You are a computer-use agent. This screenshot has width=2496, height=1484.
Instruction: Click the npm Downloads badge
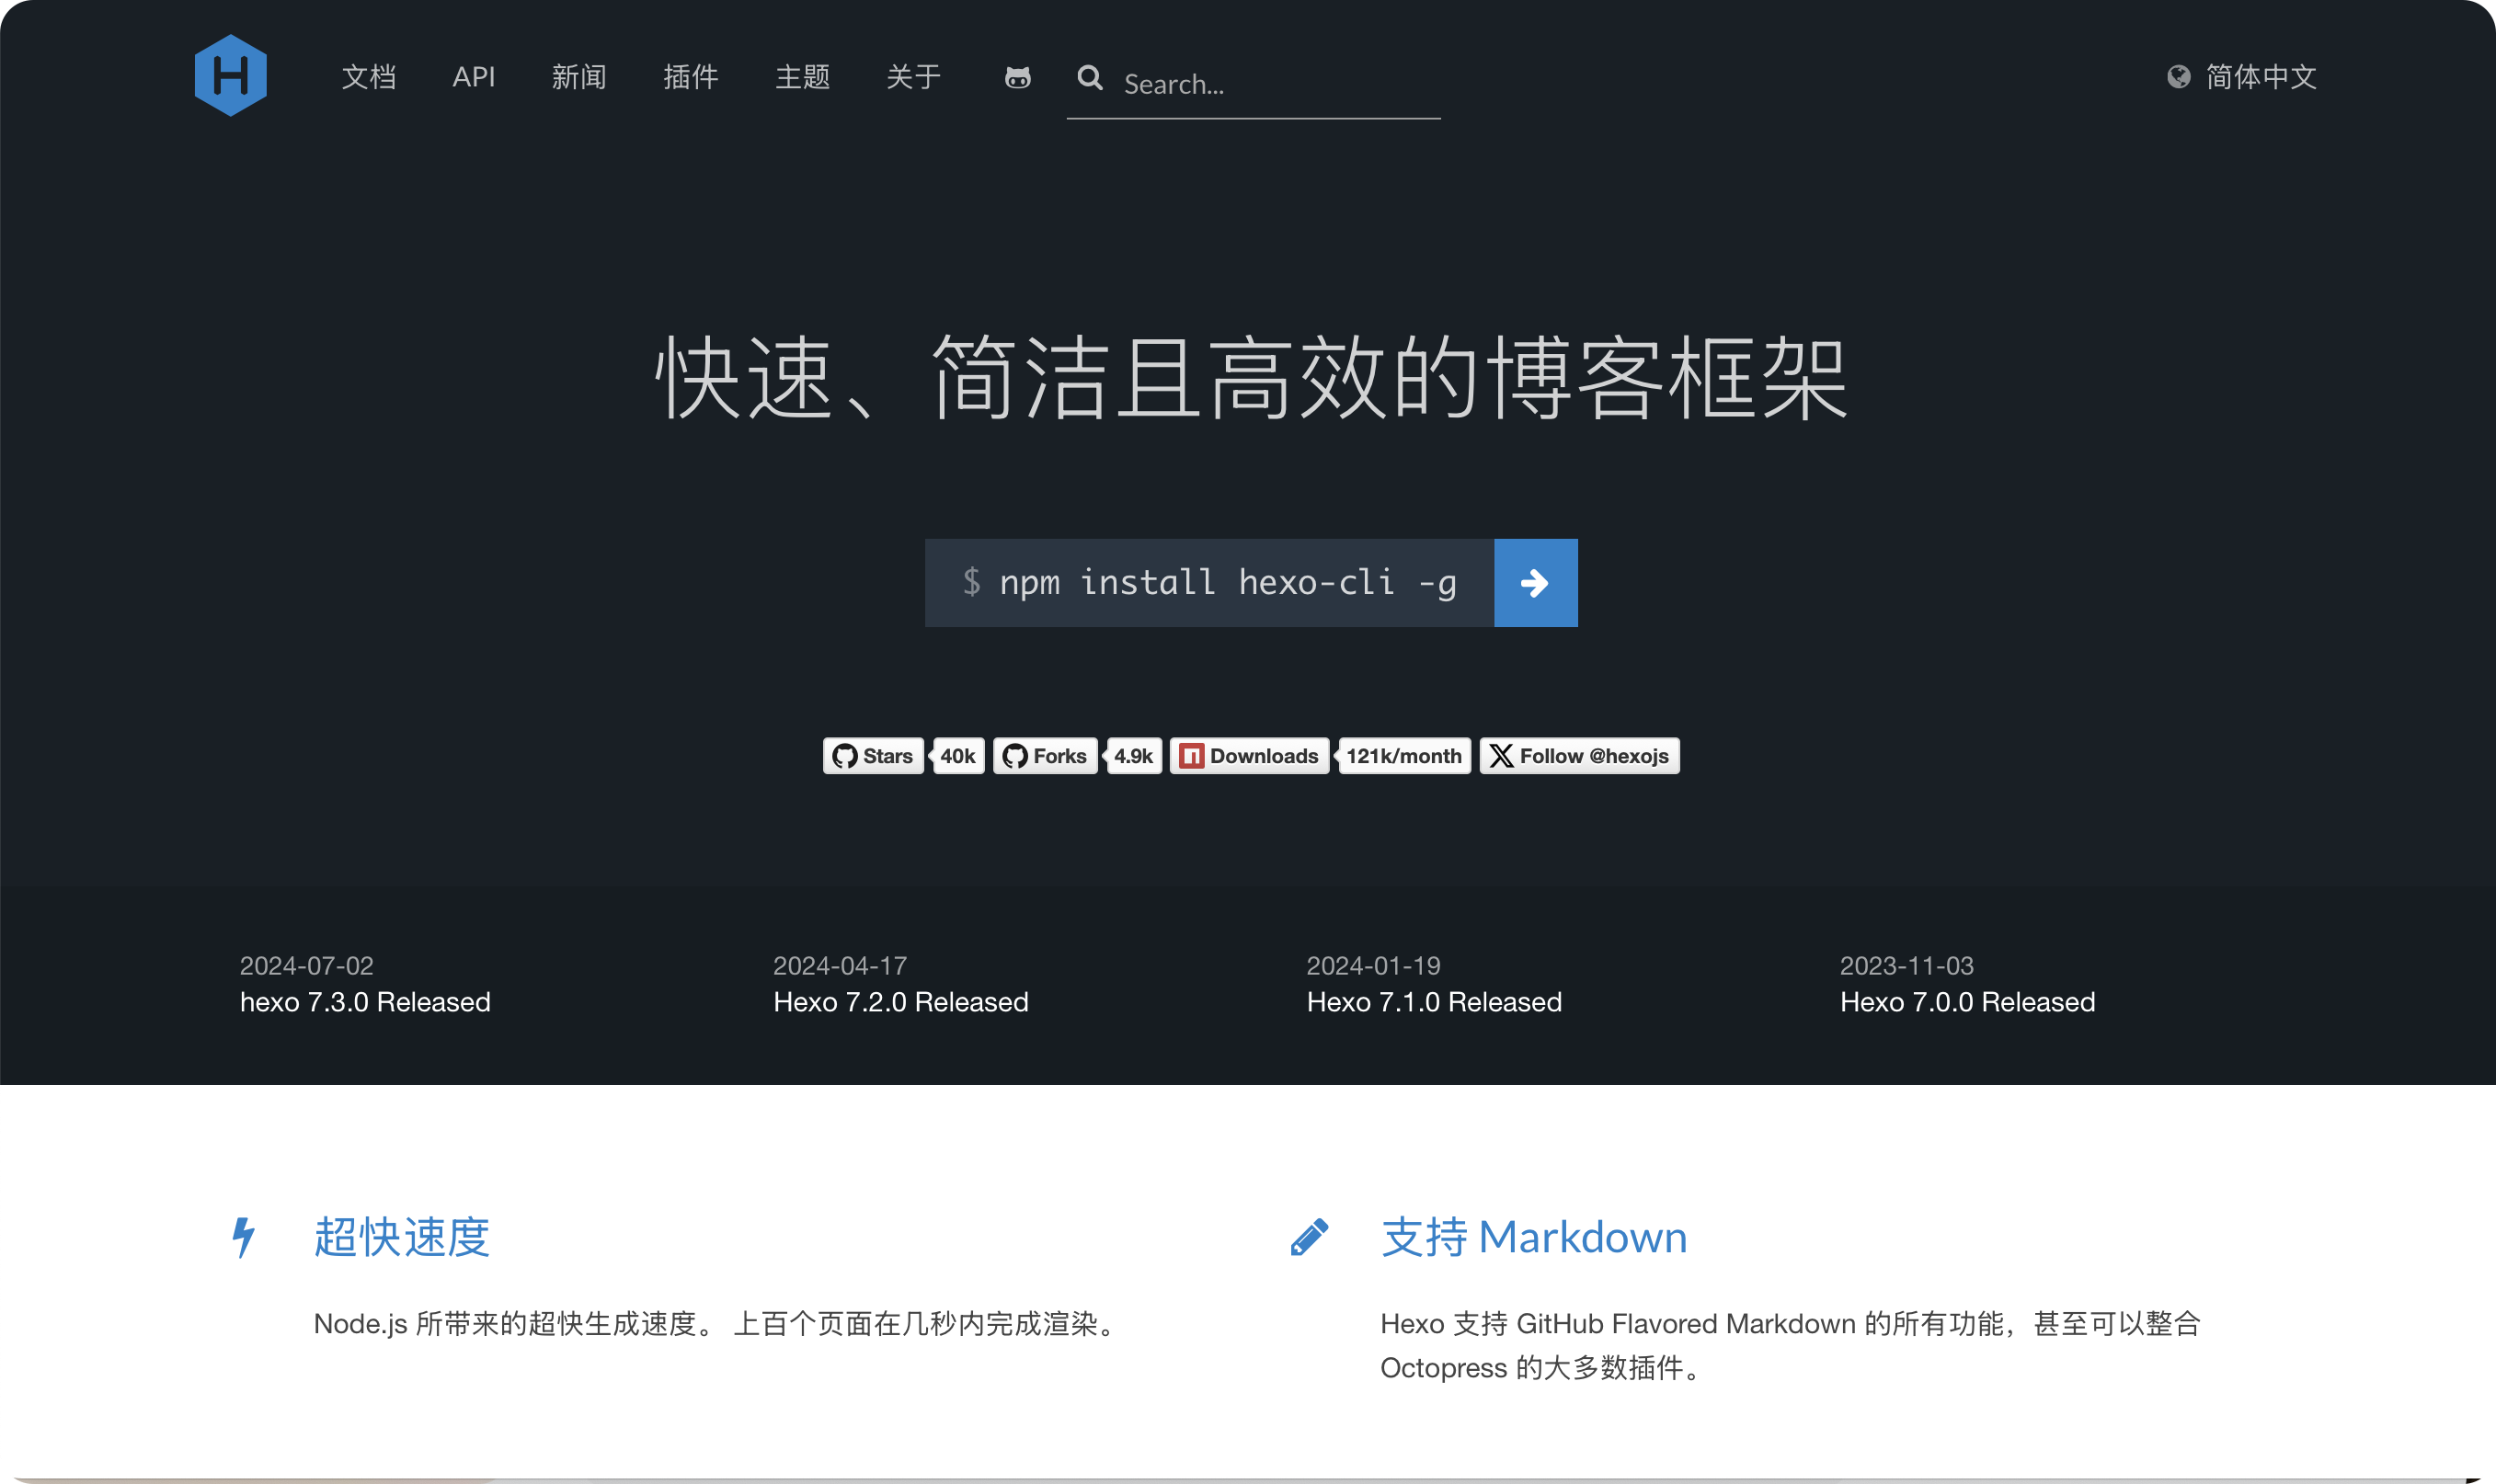(x=1249, y=756)
